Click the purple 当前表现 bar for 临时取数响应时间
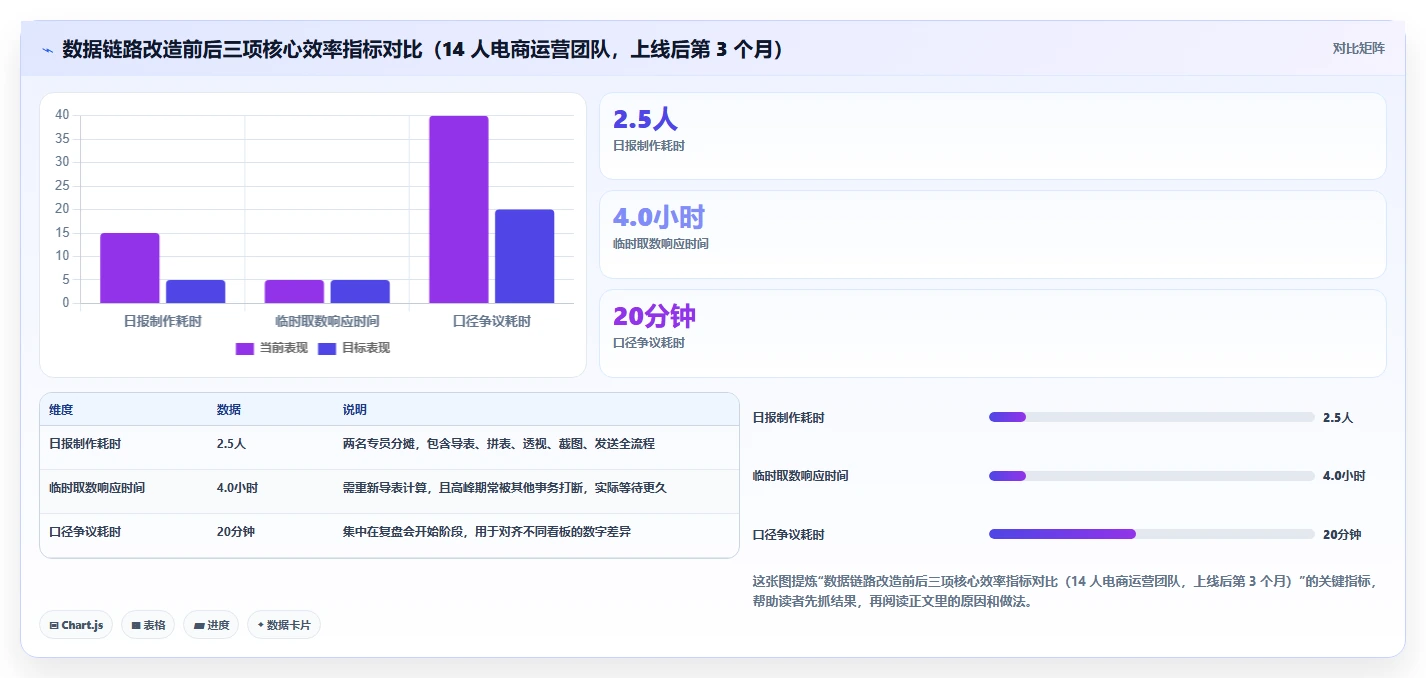Screen dimensions: 1426x678 (x=294, y=291)
